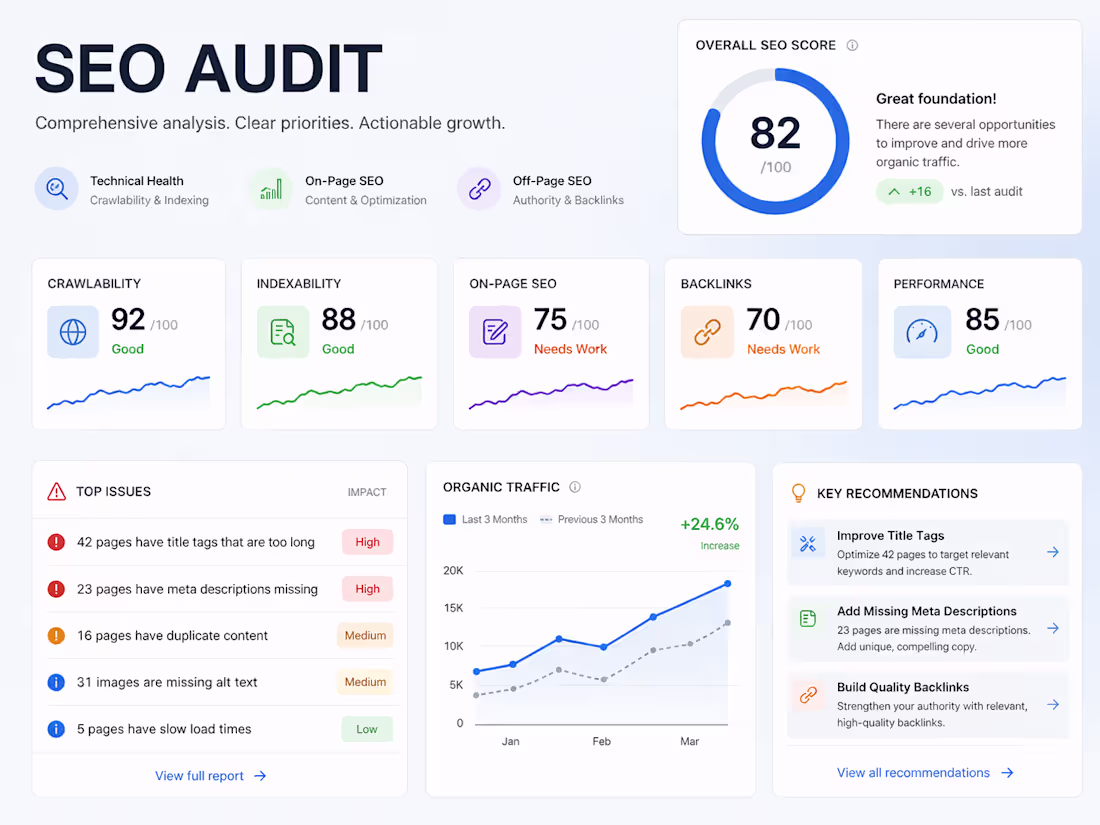
Task: Open the Organic Traffic info tooltip
Action: coord(574,487)
